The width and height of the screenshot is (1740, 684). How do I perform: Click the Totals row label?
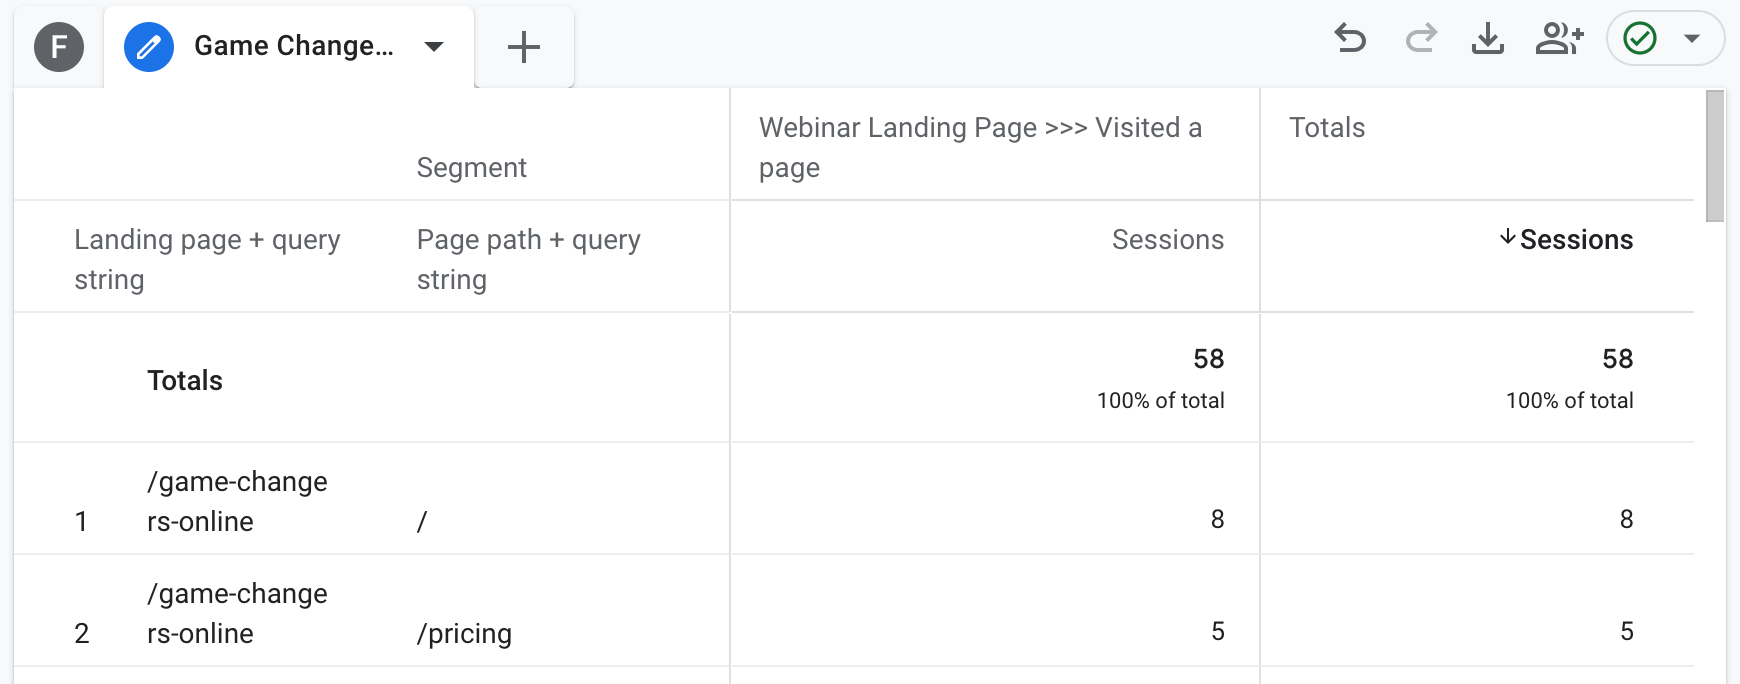point(185,380)
